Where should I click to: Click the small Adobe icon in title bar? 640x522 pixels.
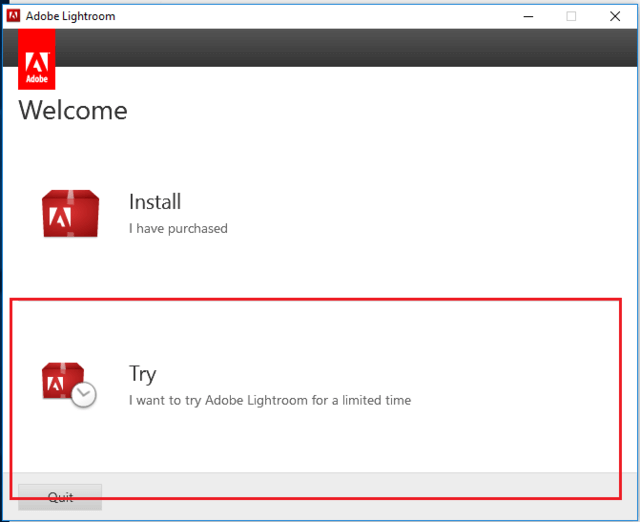[13, 16]
